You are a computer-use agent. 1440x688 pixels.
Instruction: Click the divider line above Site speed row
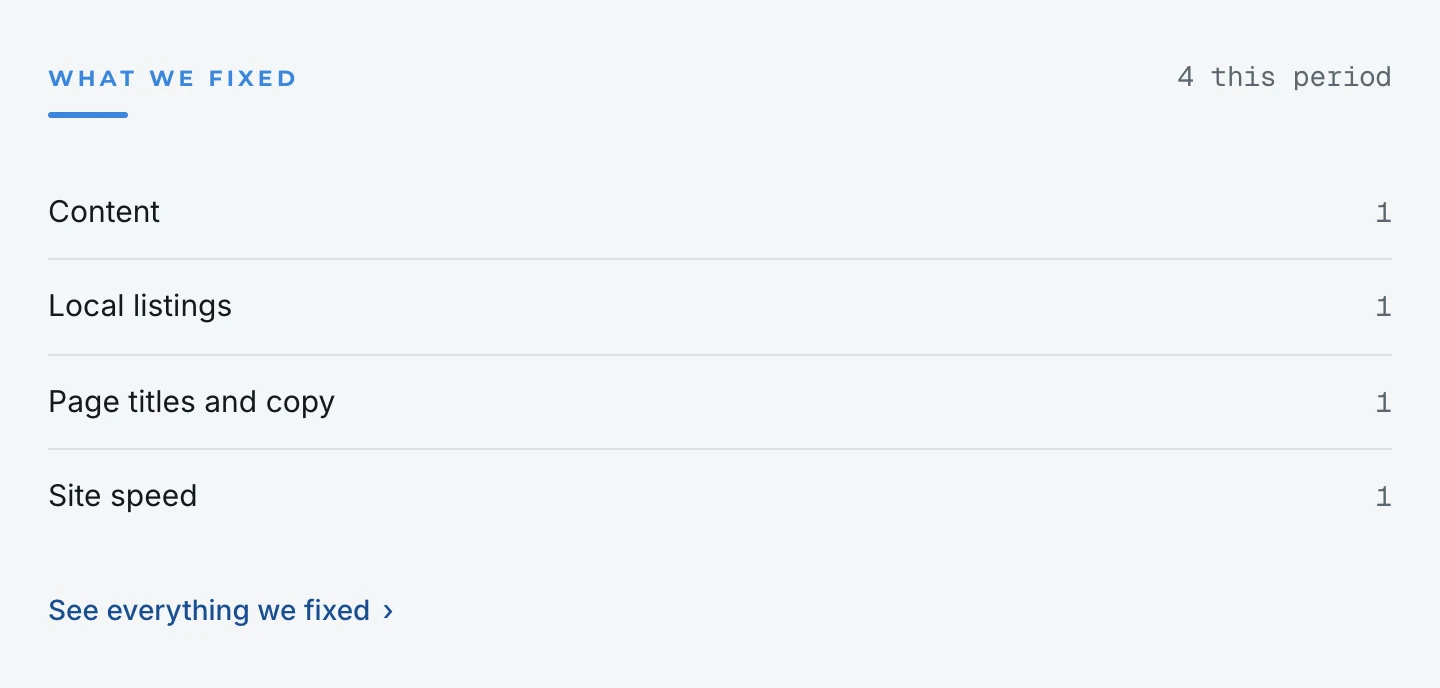[x=720, y=449]
